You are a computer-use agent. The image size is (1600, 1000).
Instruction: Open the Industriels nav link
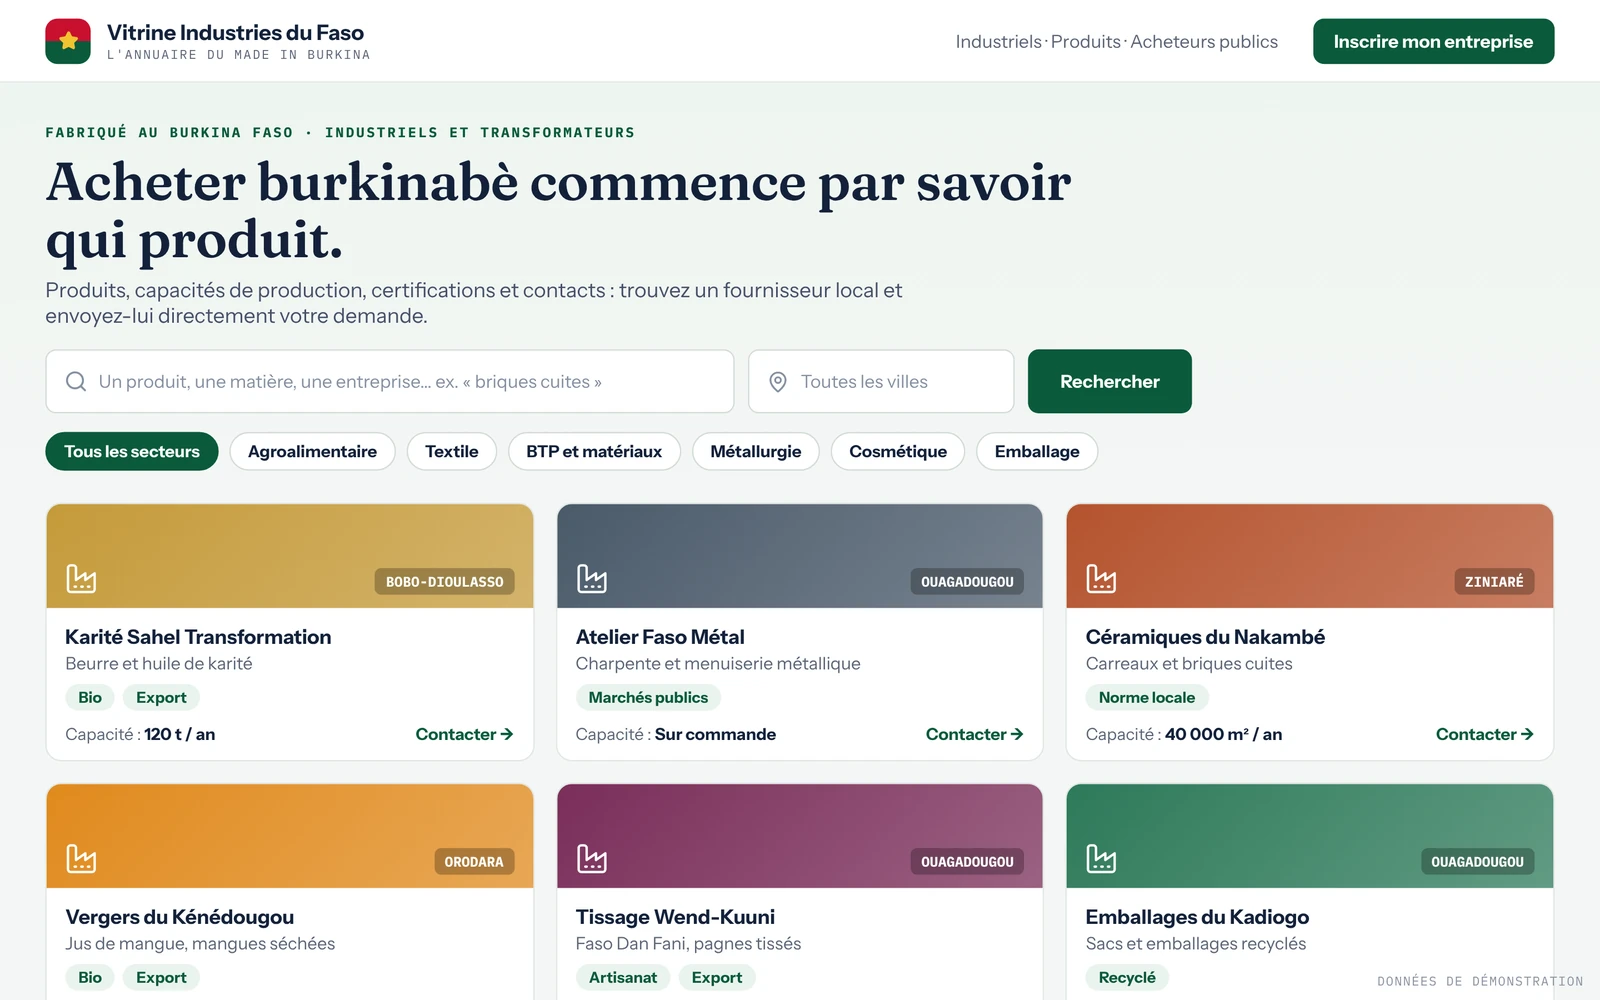(x=998, y=41)
